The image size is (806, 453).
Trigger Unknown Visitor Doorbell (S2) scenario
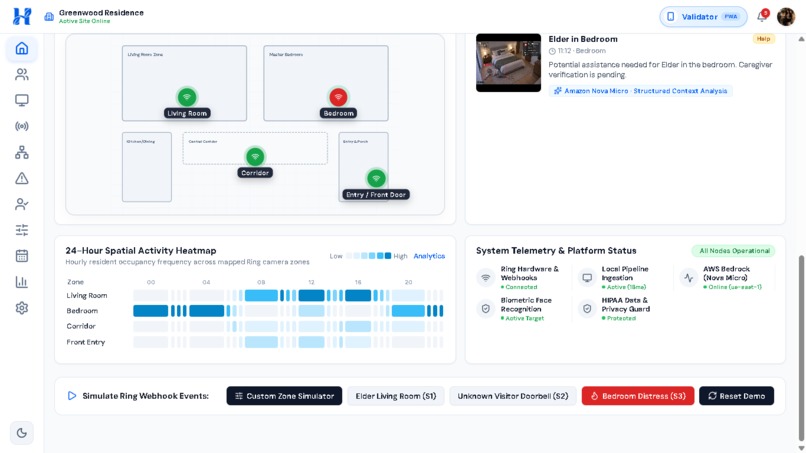point(513,396)
